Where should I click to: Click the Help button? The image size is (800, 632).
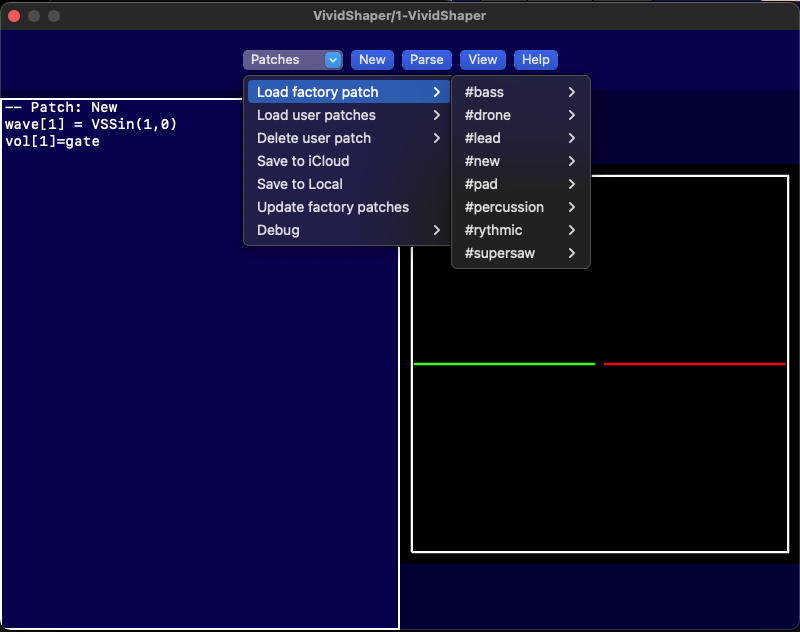pyautogui.click(x=535, y=60)
